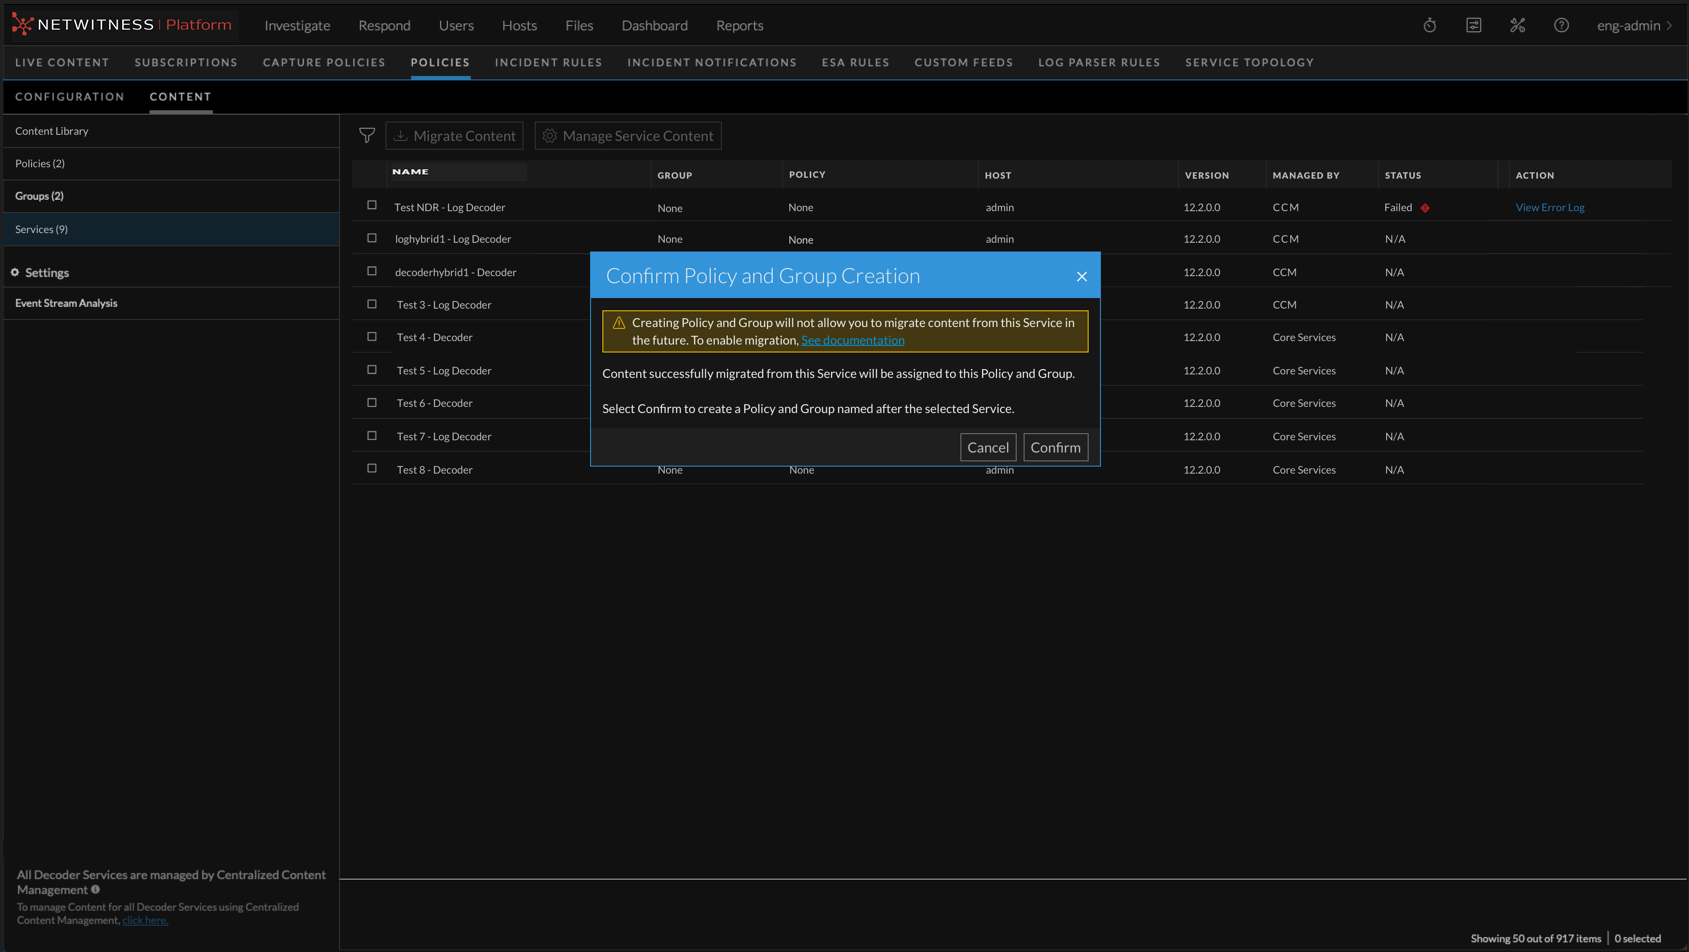Viewport: 1689px width, 952px height.
Task: Open the jobs list icon in header
Action: [x=1473, y=25]
